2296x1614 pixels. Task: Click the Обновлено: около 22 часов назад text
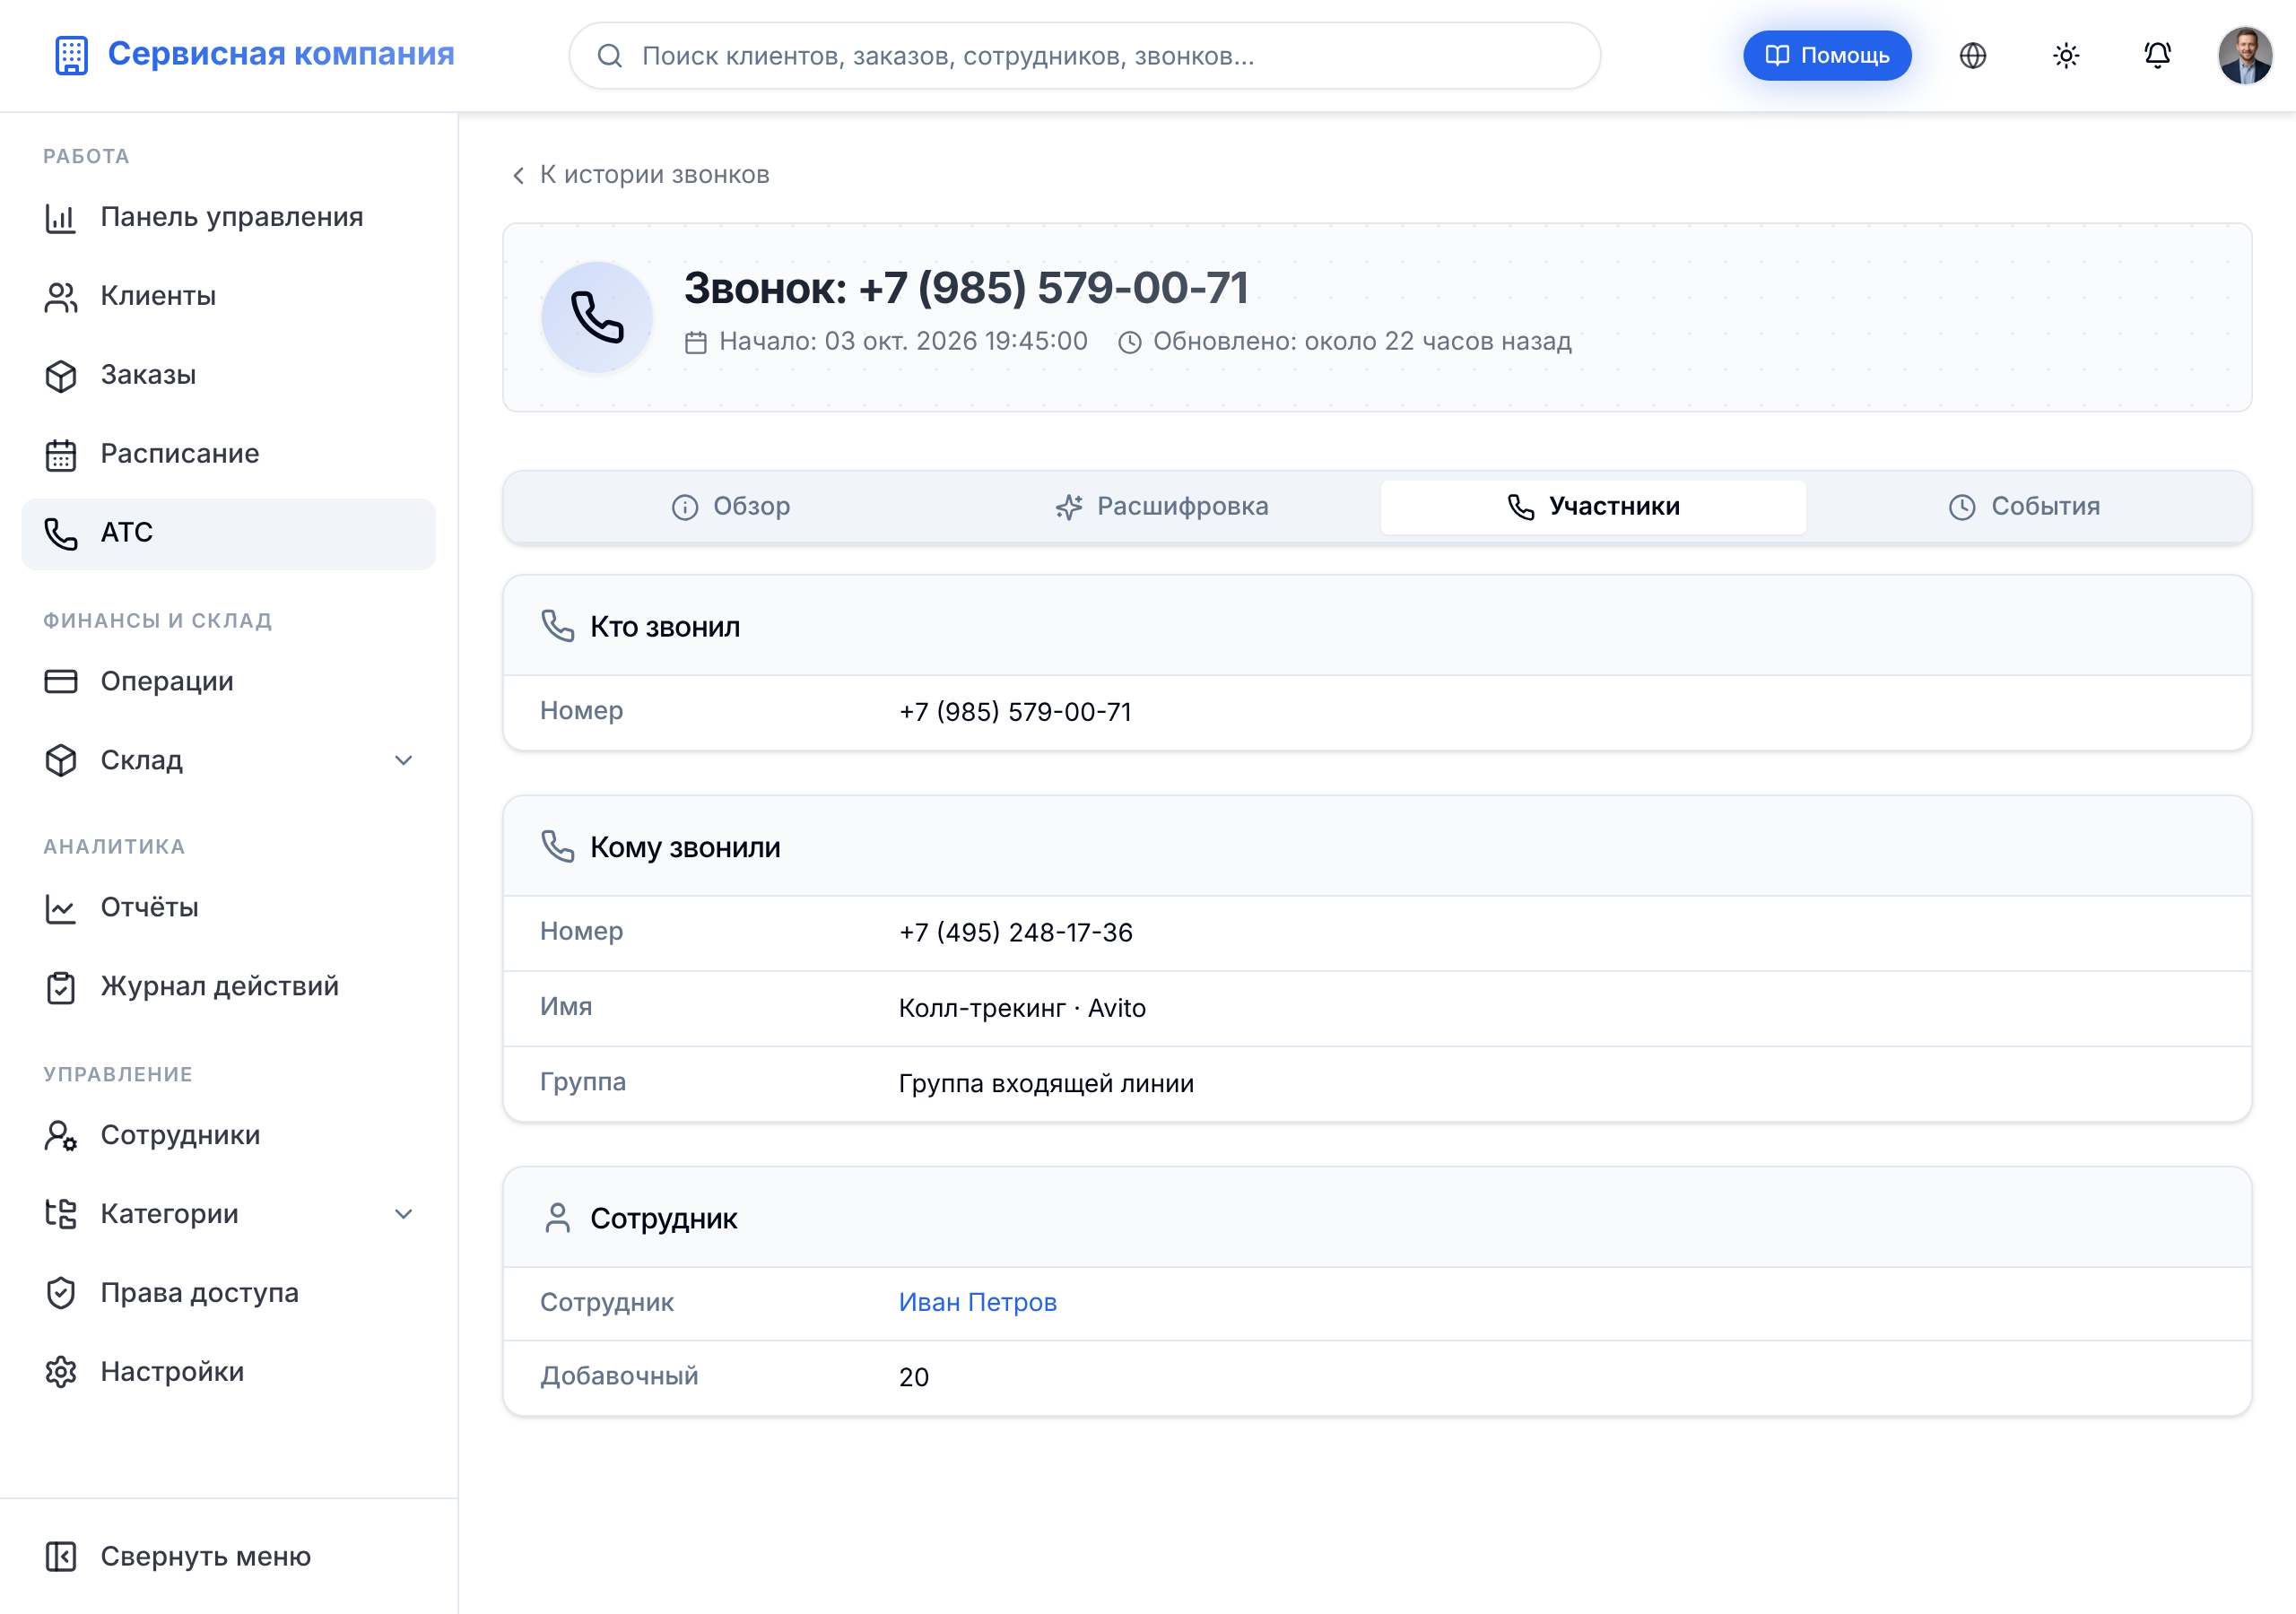(x=1362, y=341)
